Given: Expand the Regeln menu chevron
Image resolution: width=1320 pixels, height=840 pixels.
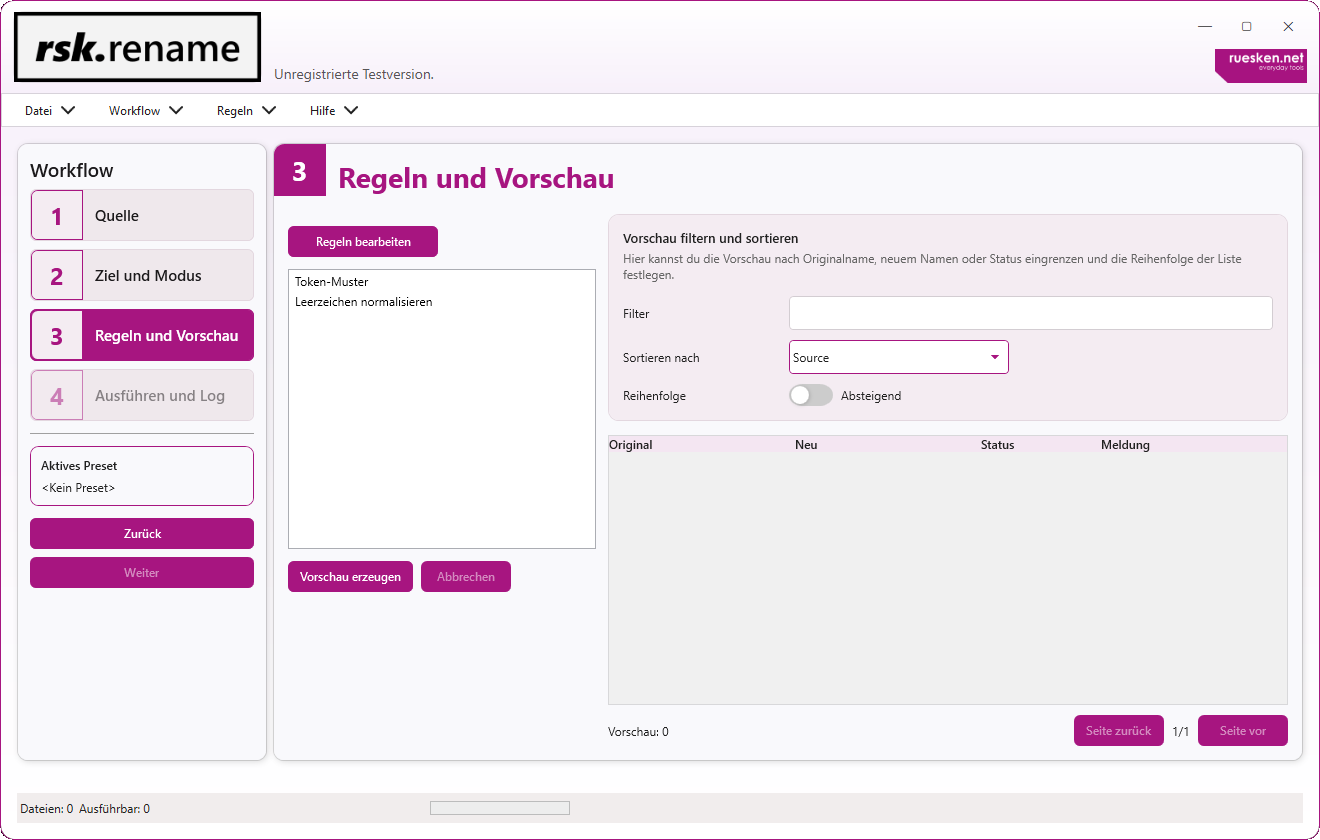Looking at the screenshot, I should [x=268, y=111].
